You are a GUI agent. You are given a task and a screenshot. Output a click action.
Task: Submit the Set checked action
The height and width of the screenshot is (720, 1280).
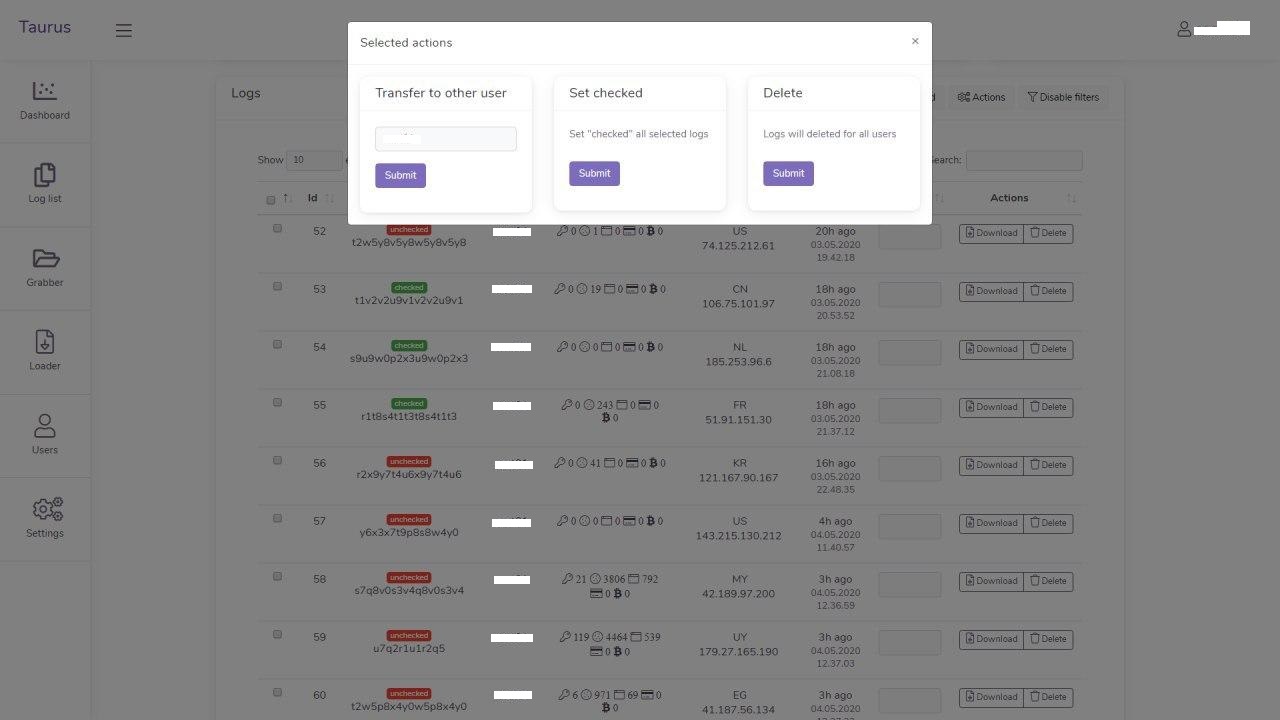tap(594, 173)
